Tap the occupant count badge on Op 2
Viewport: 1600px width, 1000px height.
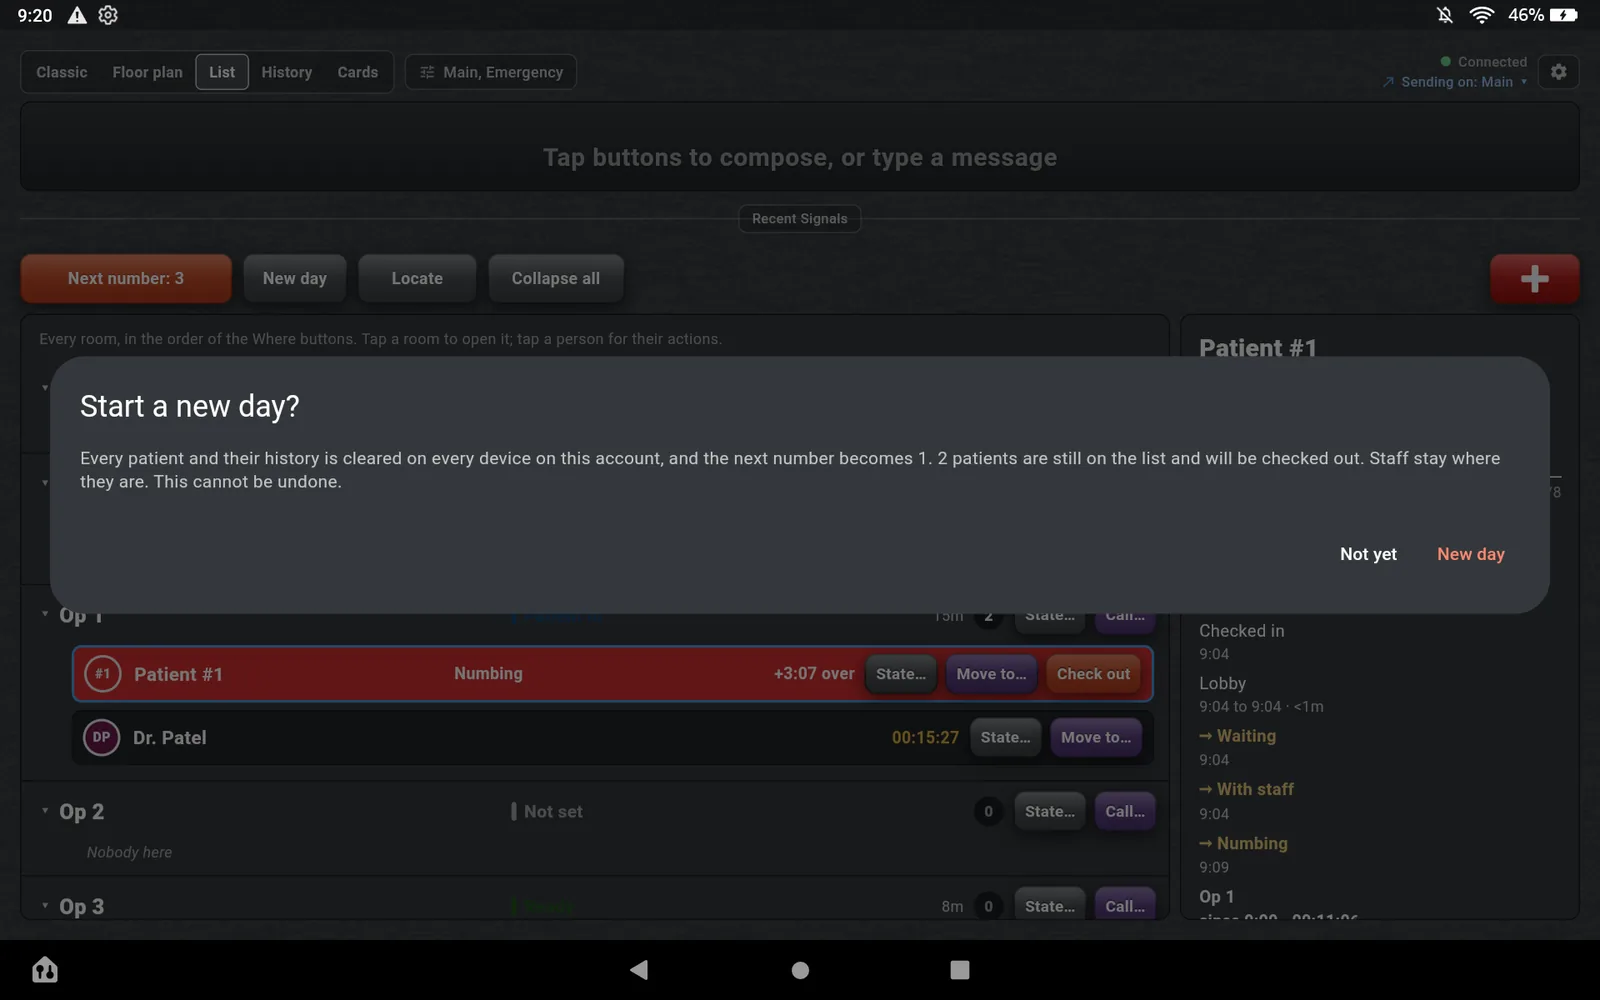988,812
